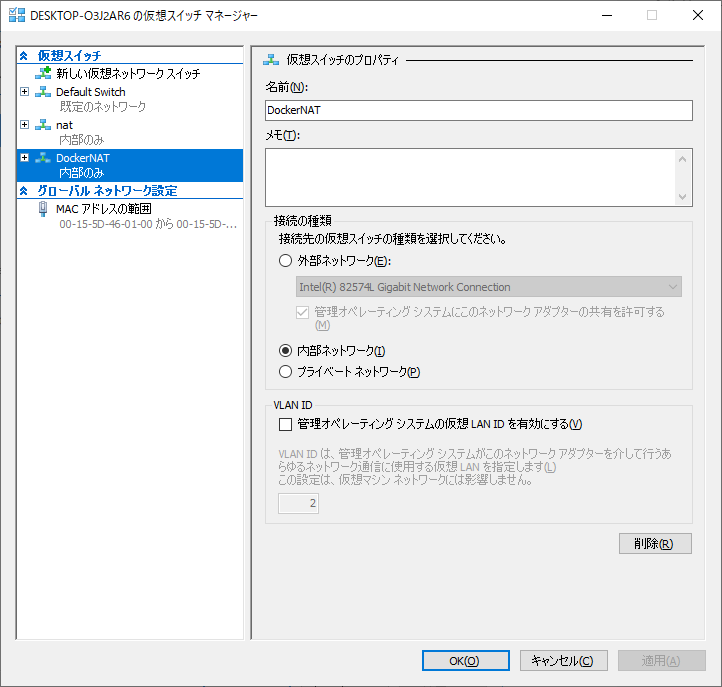This screenshot has height=687, width=722.
Task: Select 外部ネットワーク radio button
Action: point(285,261)
